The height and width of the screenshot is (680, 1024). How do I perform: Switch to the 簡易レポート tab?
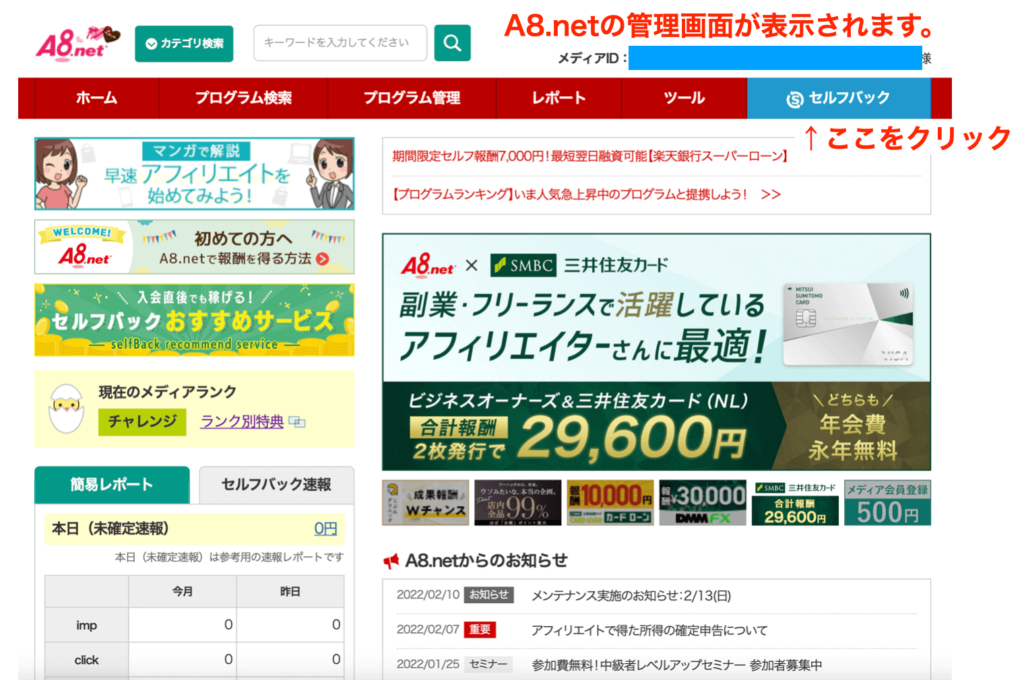(112, 485)
